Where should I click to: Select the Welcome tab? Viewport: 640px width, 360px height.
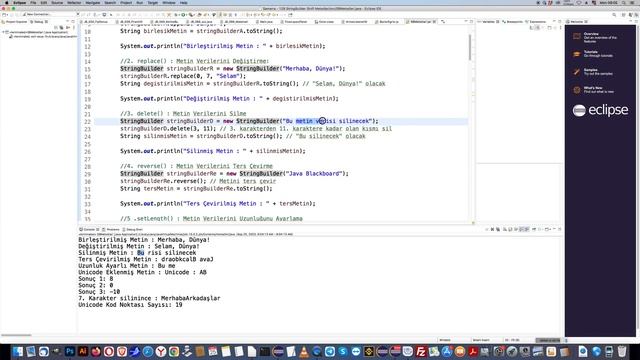(576, 21)
